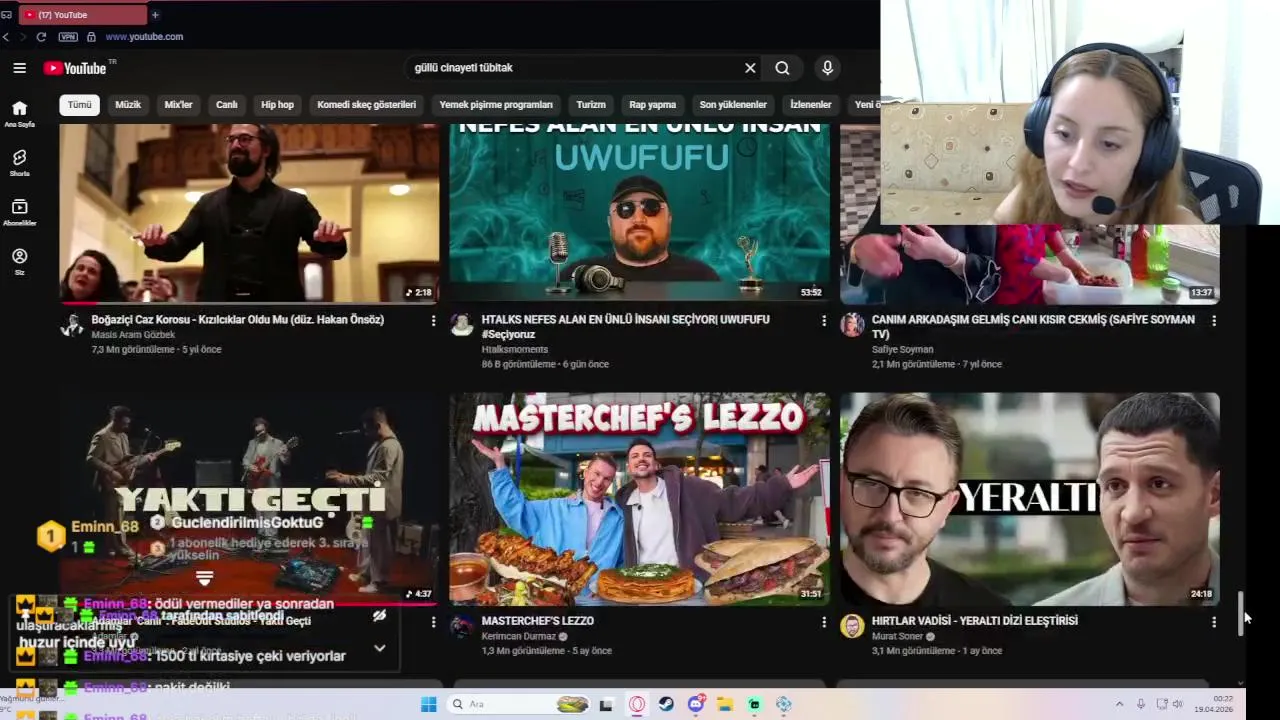Open the Windows Start menu

point(428,704)
